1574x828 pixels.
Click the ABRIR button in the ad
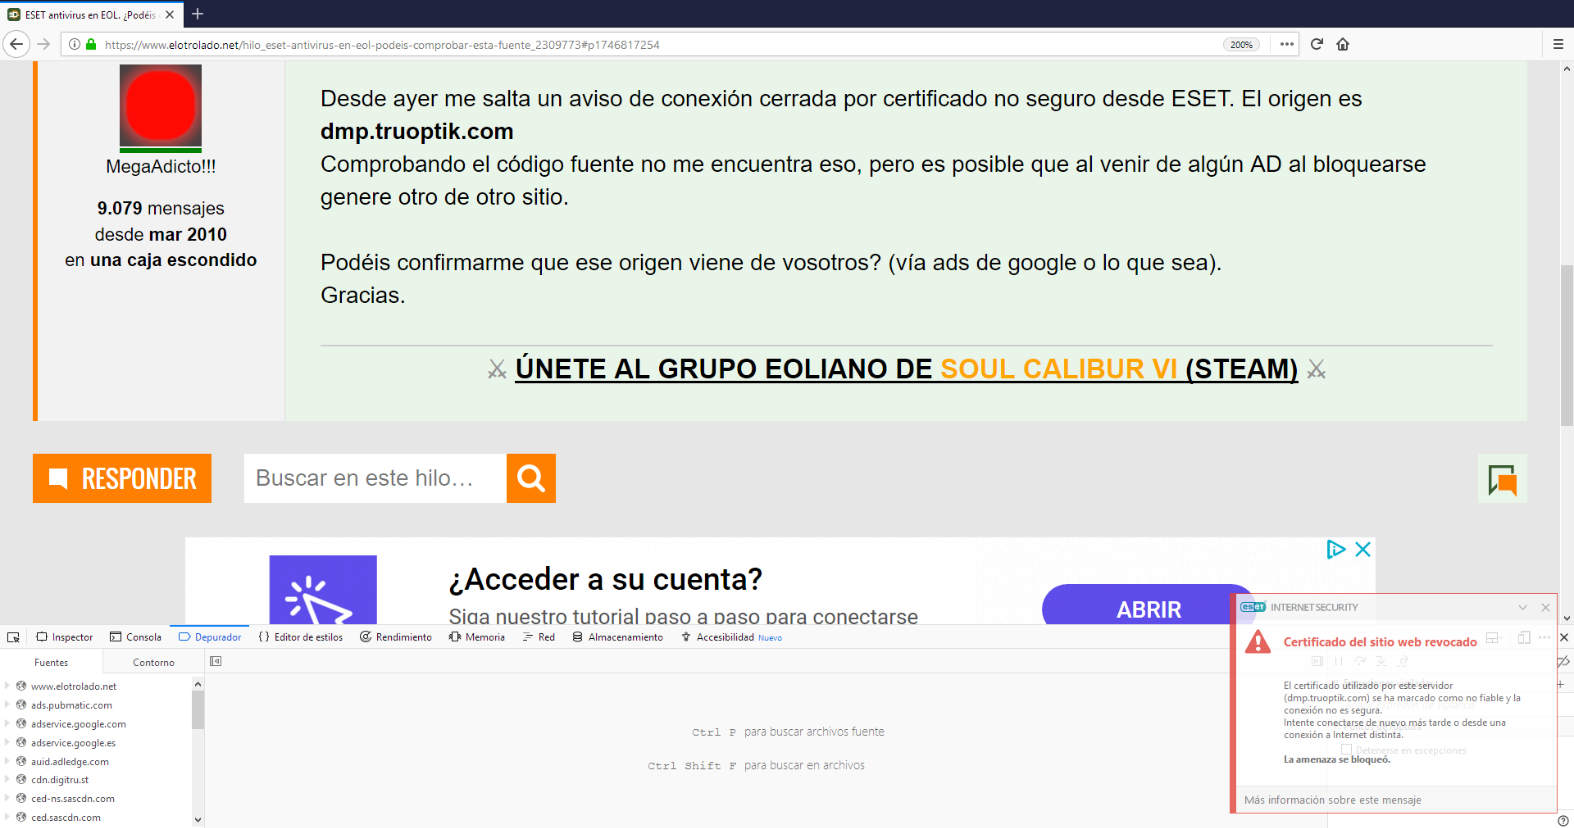(x=1148, y=606)
